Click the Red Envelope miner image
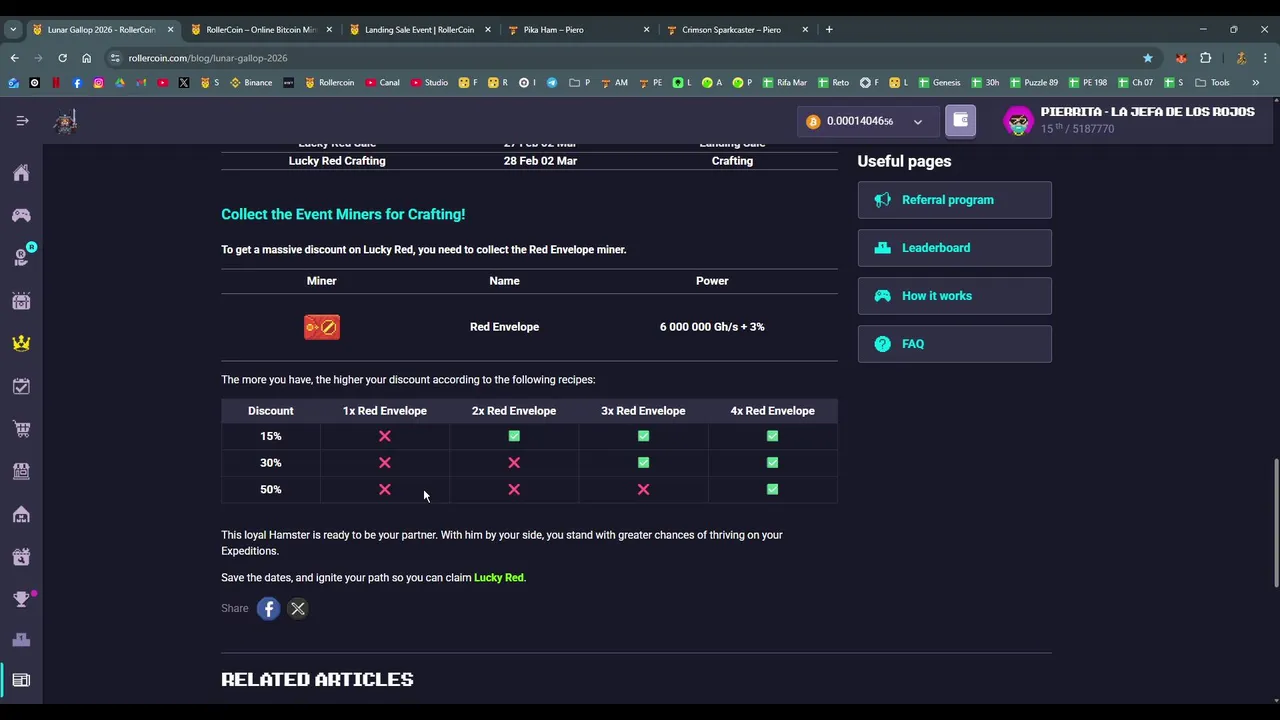The height and width of the screenshot is (720, 1280). pyautogui.click(x=322, y=327)
